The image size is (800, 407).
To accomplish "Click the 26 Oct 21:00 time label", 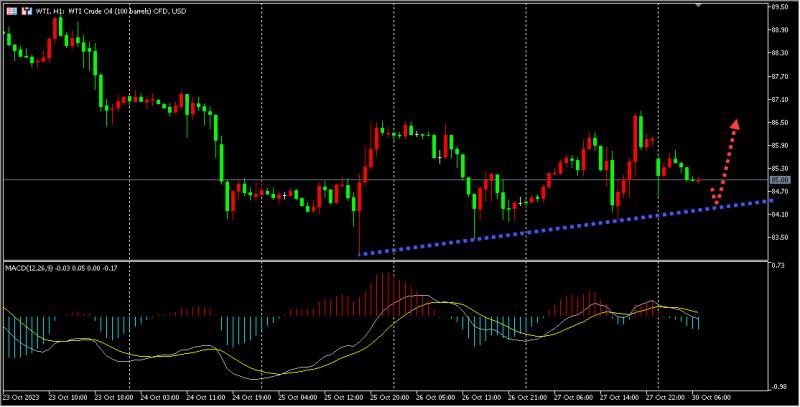I will 527,397.
